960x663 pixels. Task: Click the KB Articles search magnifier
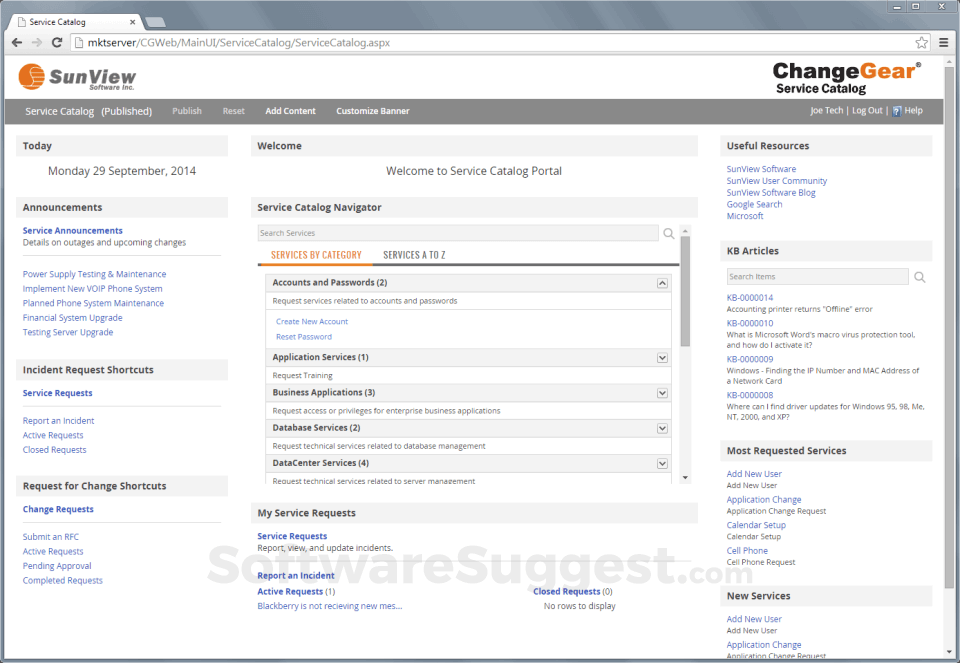918,276
